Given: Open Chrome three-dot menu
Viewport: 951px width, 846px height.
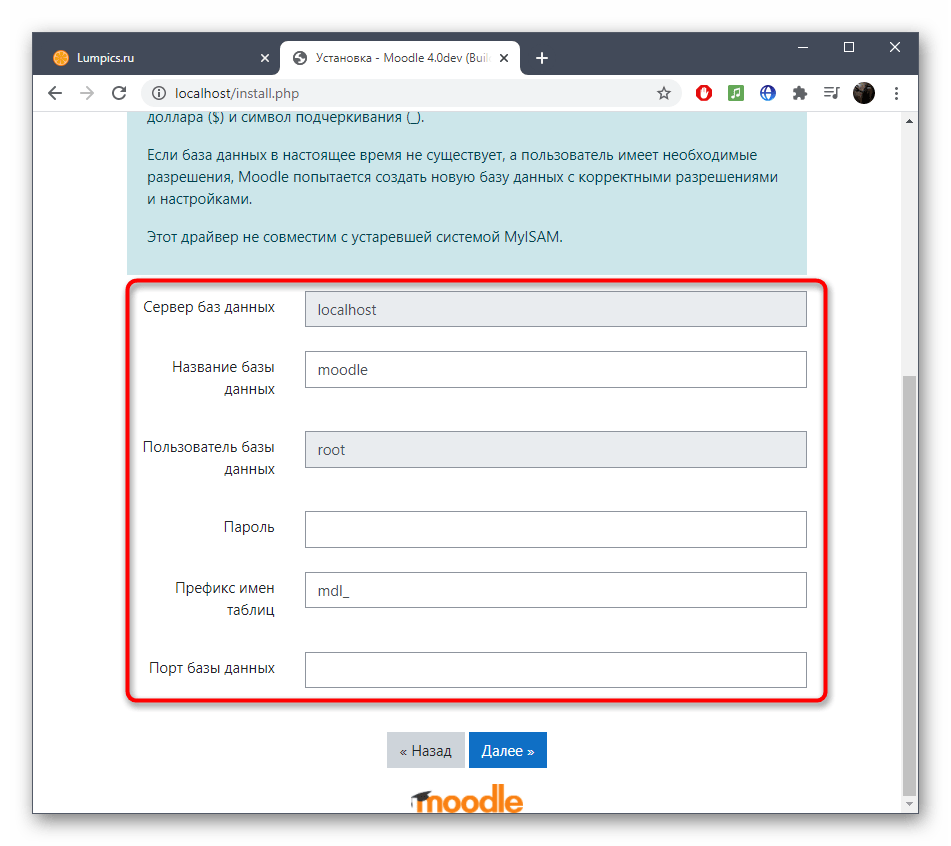Looking at the screenshot, I should point(895,93).
